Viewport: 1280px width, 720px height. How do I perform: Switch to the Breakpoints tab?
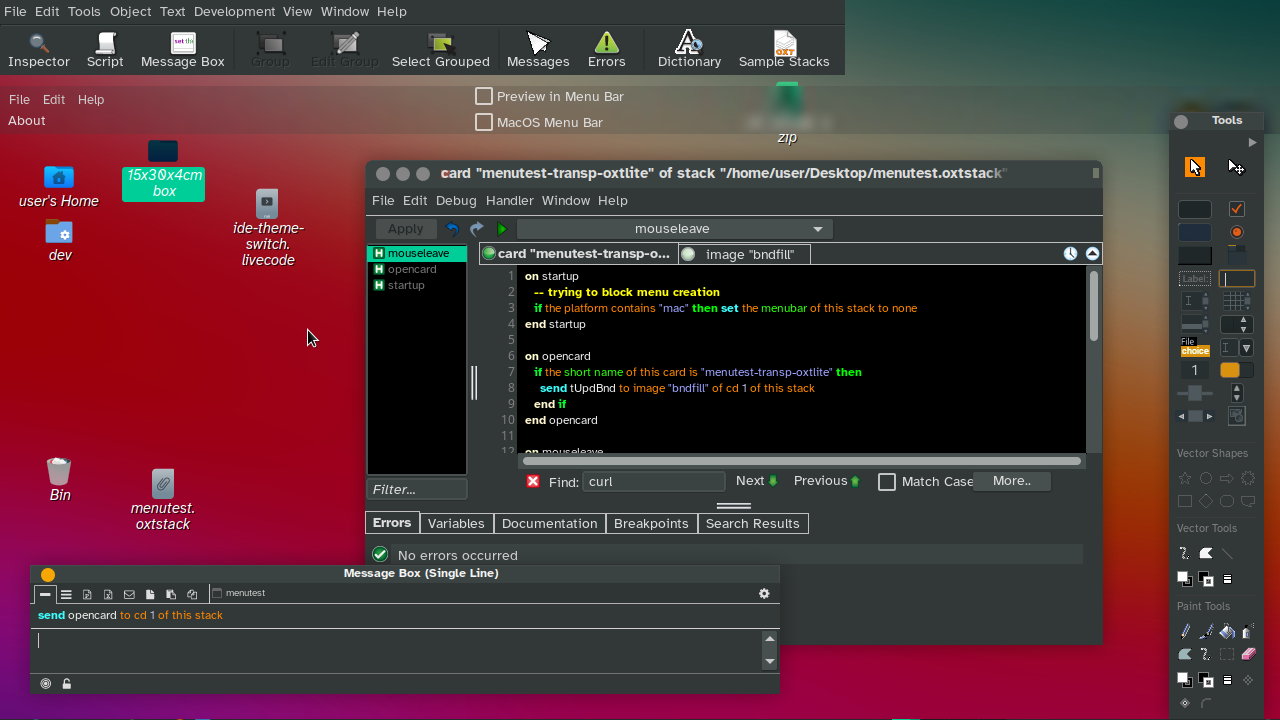tap(651, 523)
